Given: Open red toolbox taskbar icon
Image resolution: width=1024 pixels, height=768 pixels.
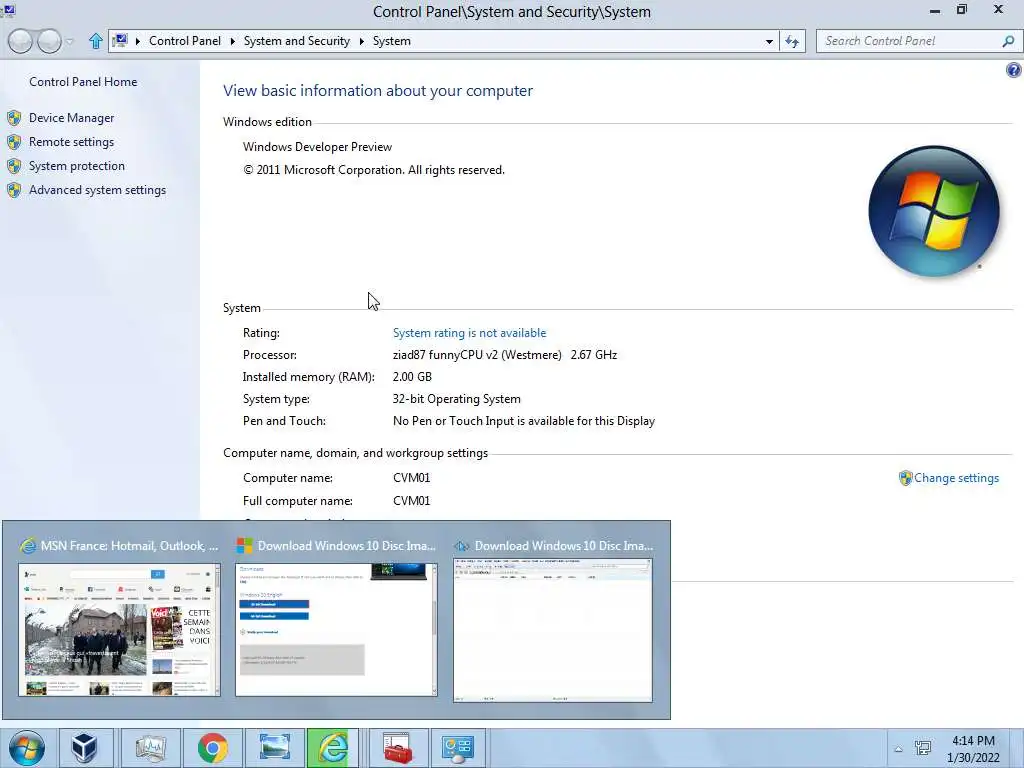Looking at the screenshot, I should click(x=398, y=748).
